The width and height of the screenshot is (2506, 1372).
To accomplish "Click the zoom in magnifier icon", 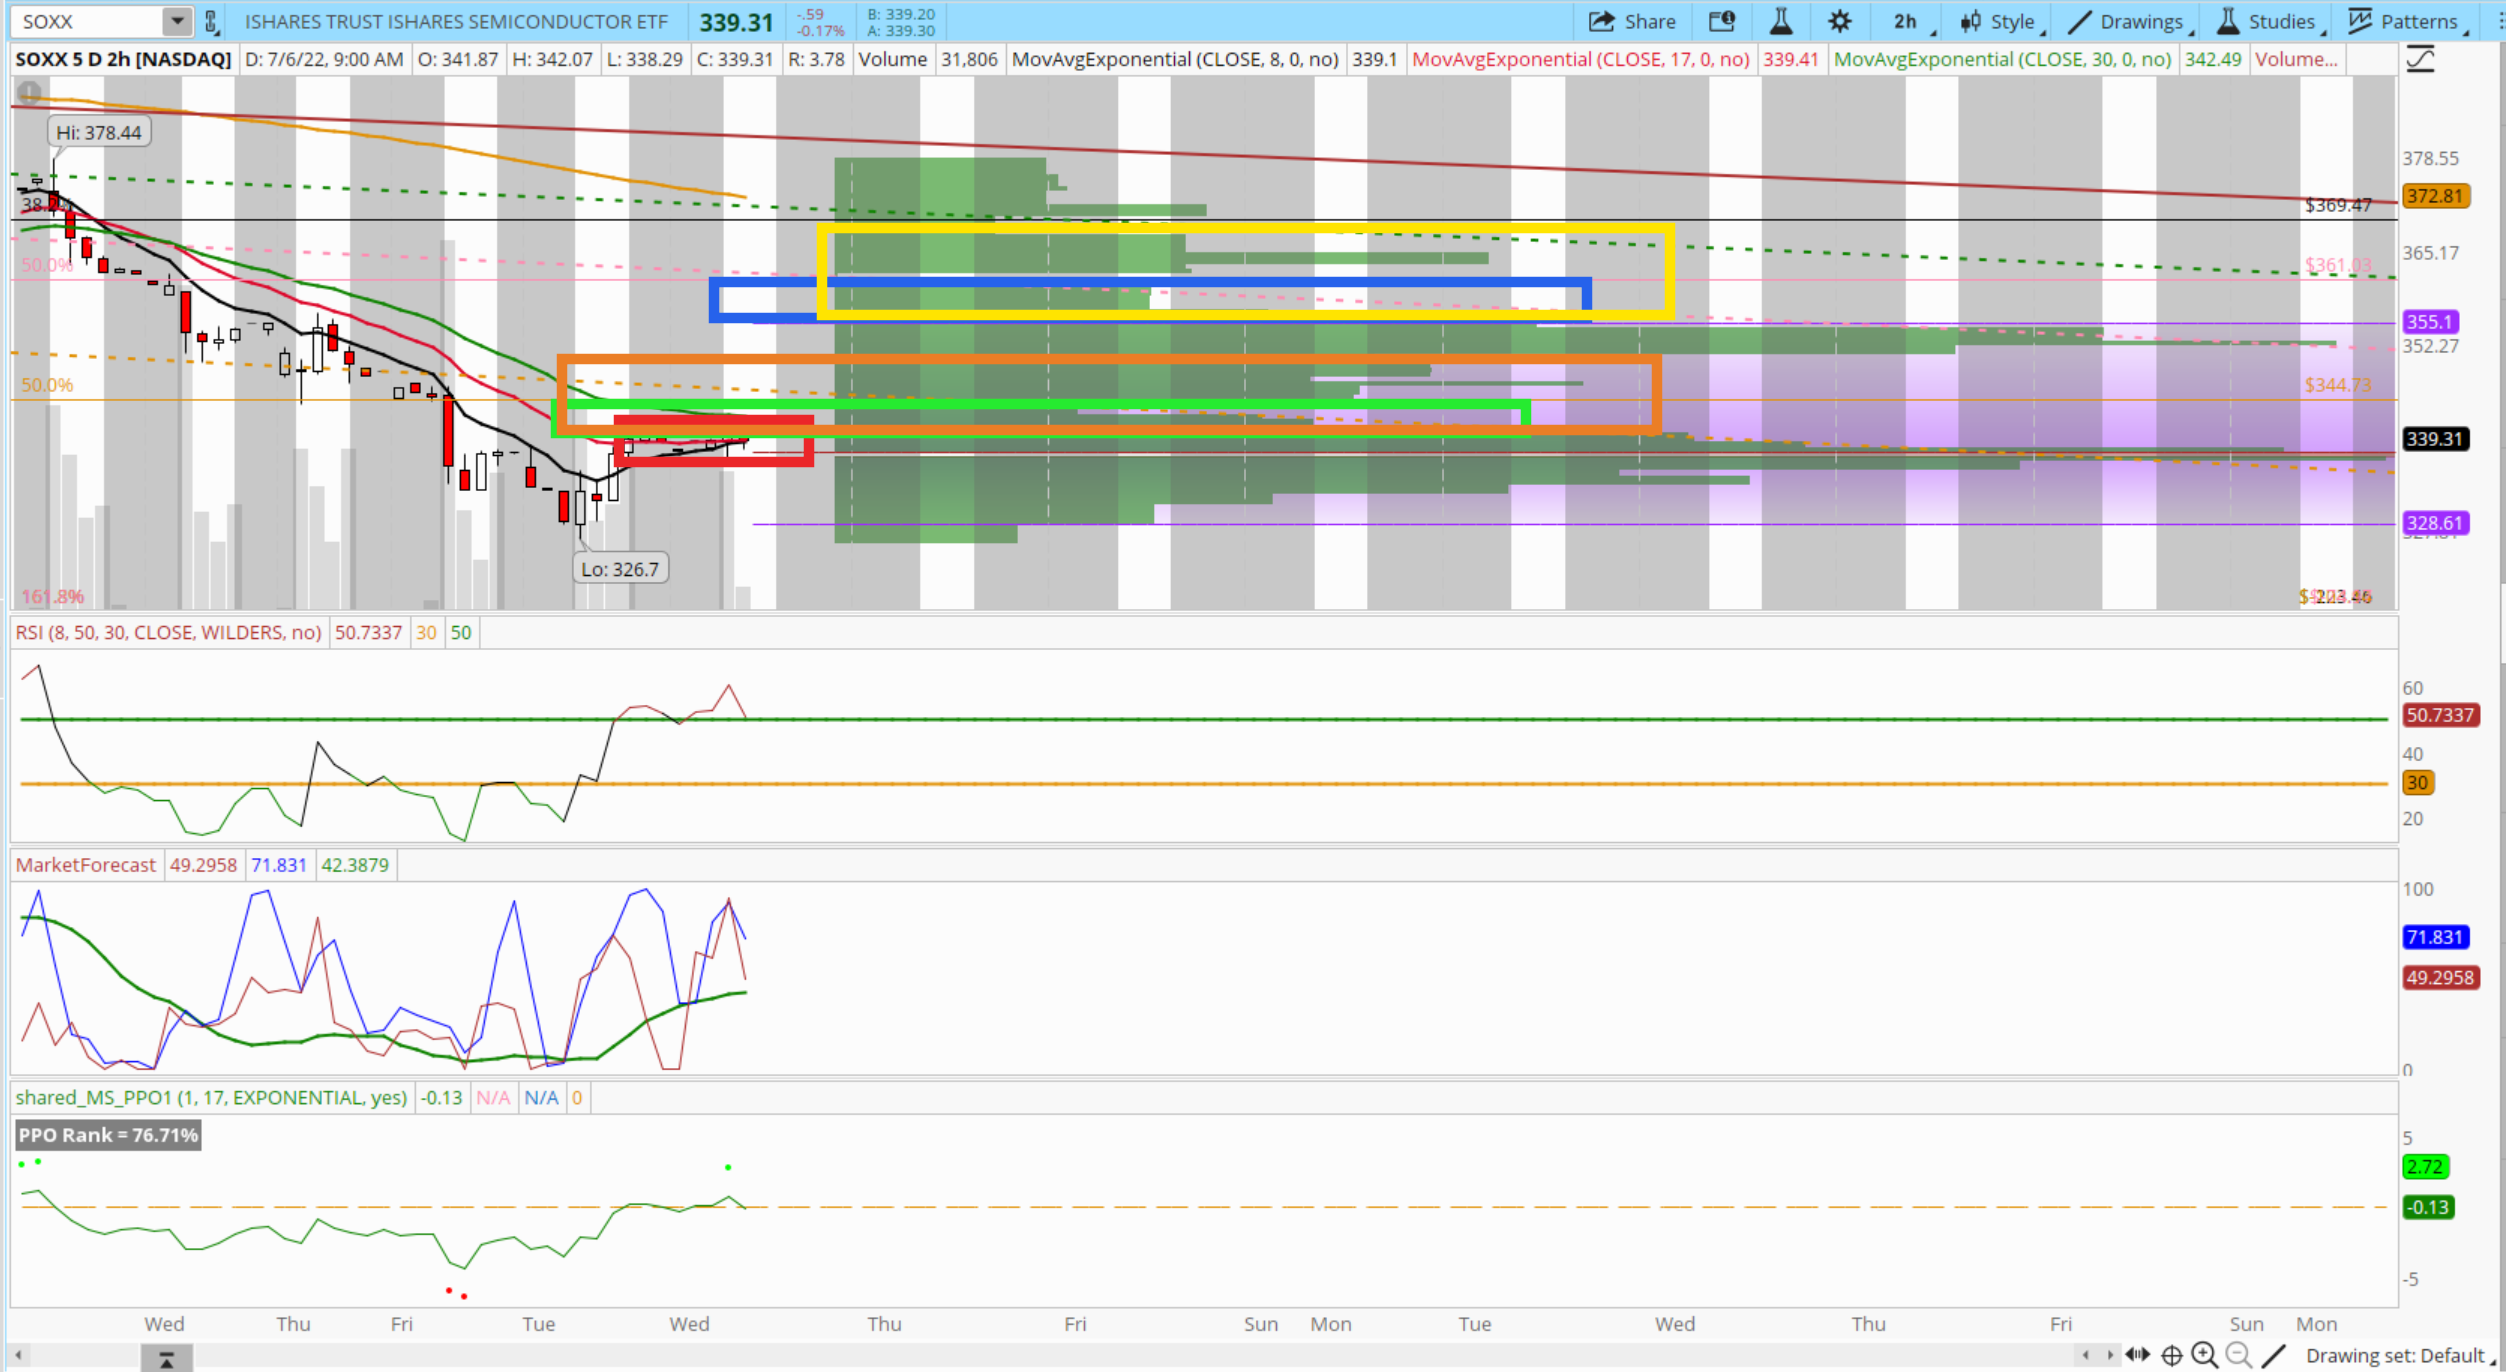I will click(x=2204, y=1355).
